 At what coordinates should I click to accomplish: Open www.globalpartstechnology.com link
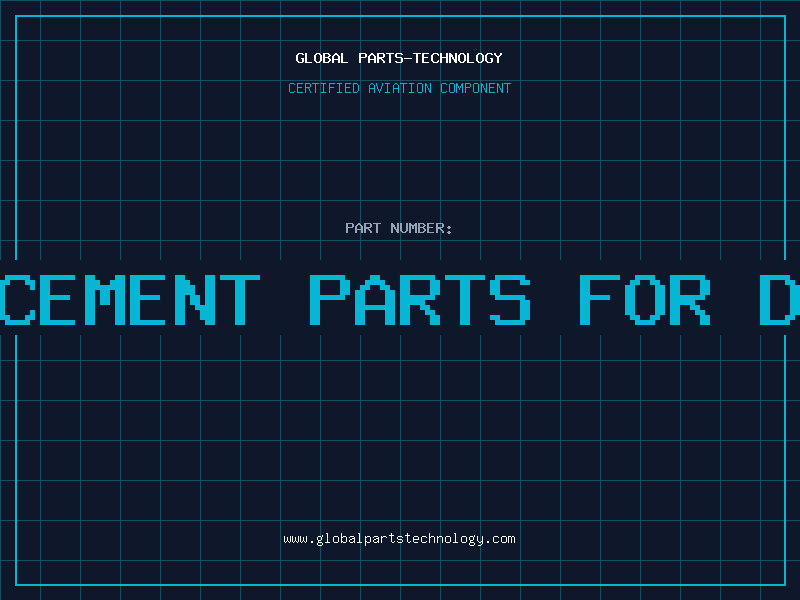coord(399,539)
